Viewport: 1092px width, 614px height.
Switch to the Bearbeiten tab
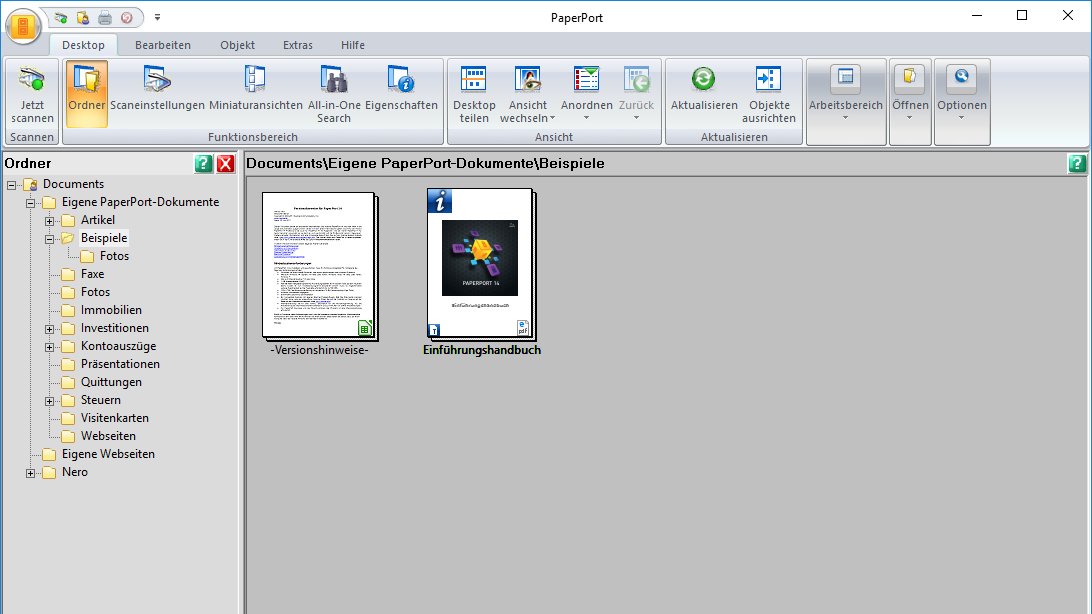click(163, 45)
